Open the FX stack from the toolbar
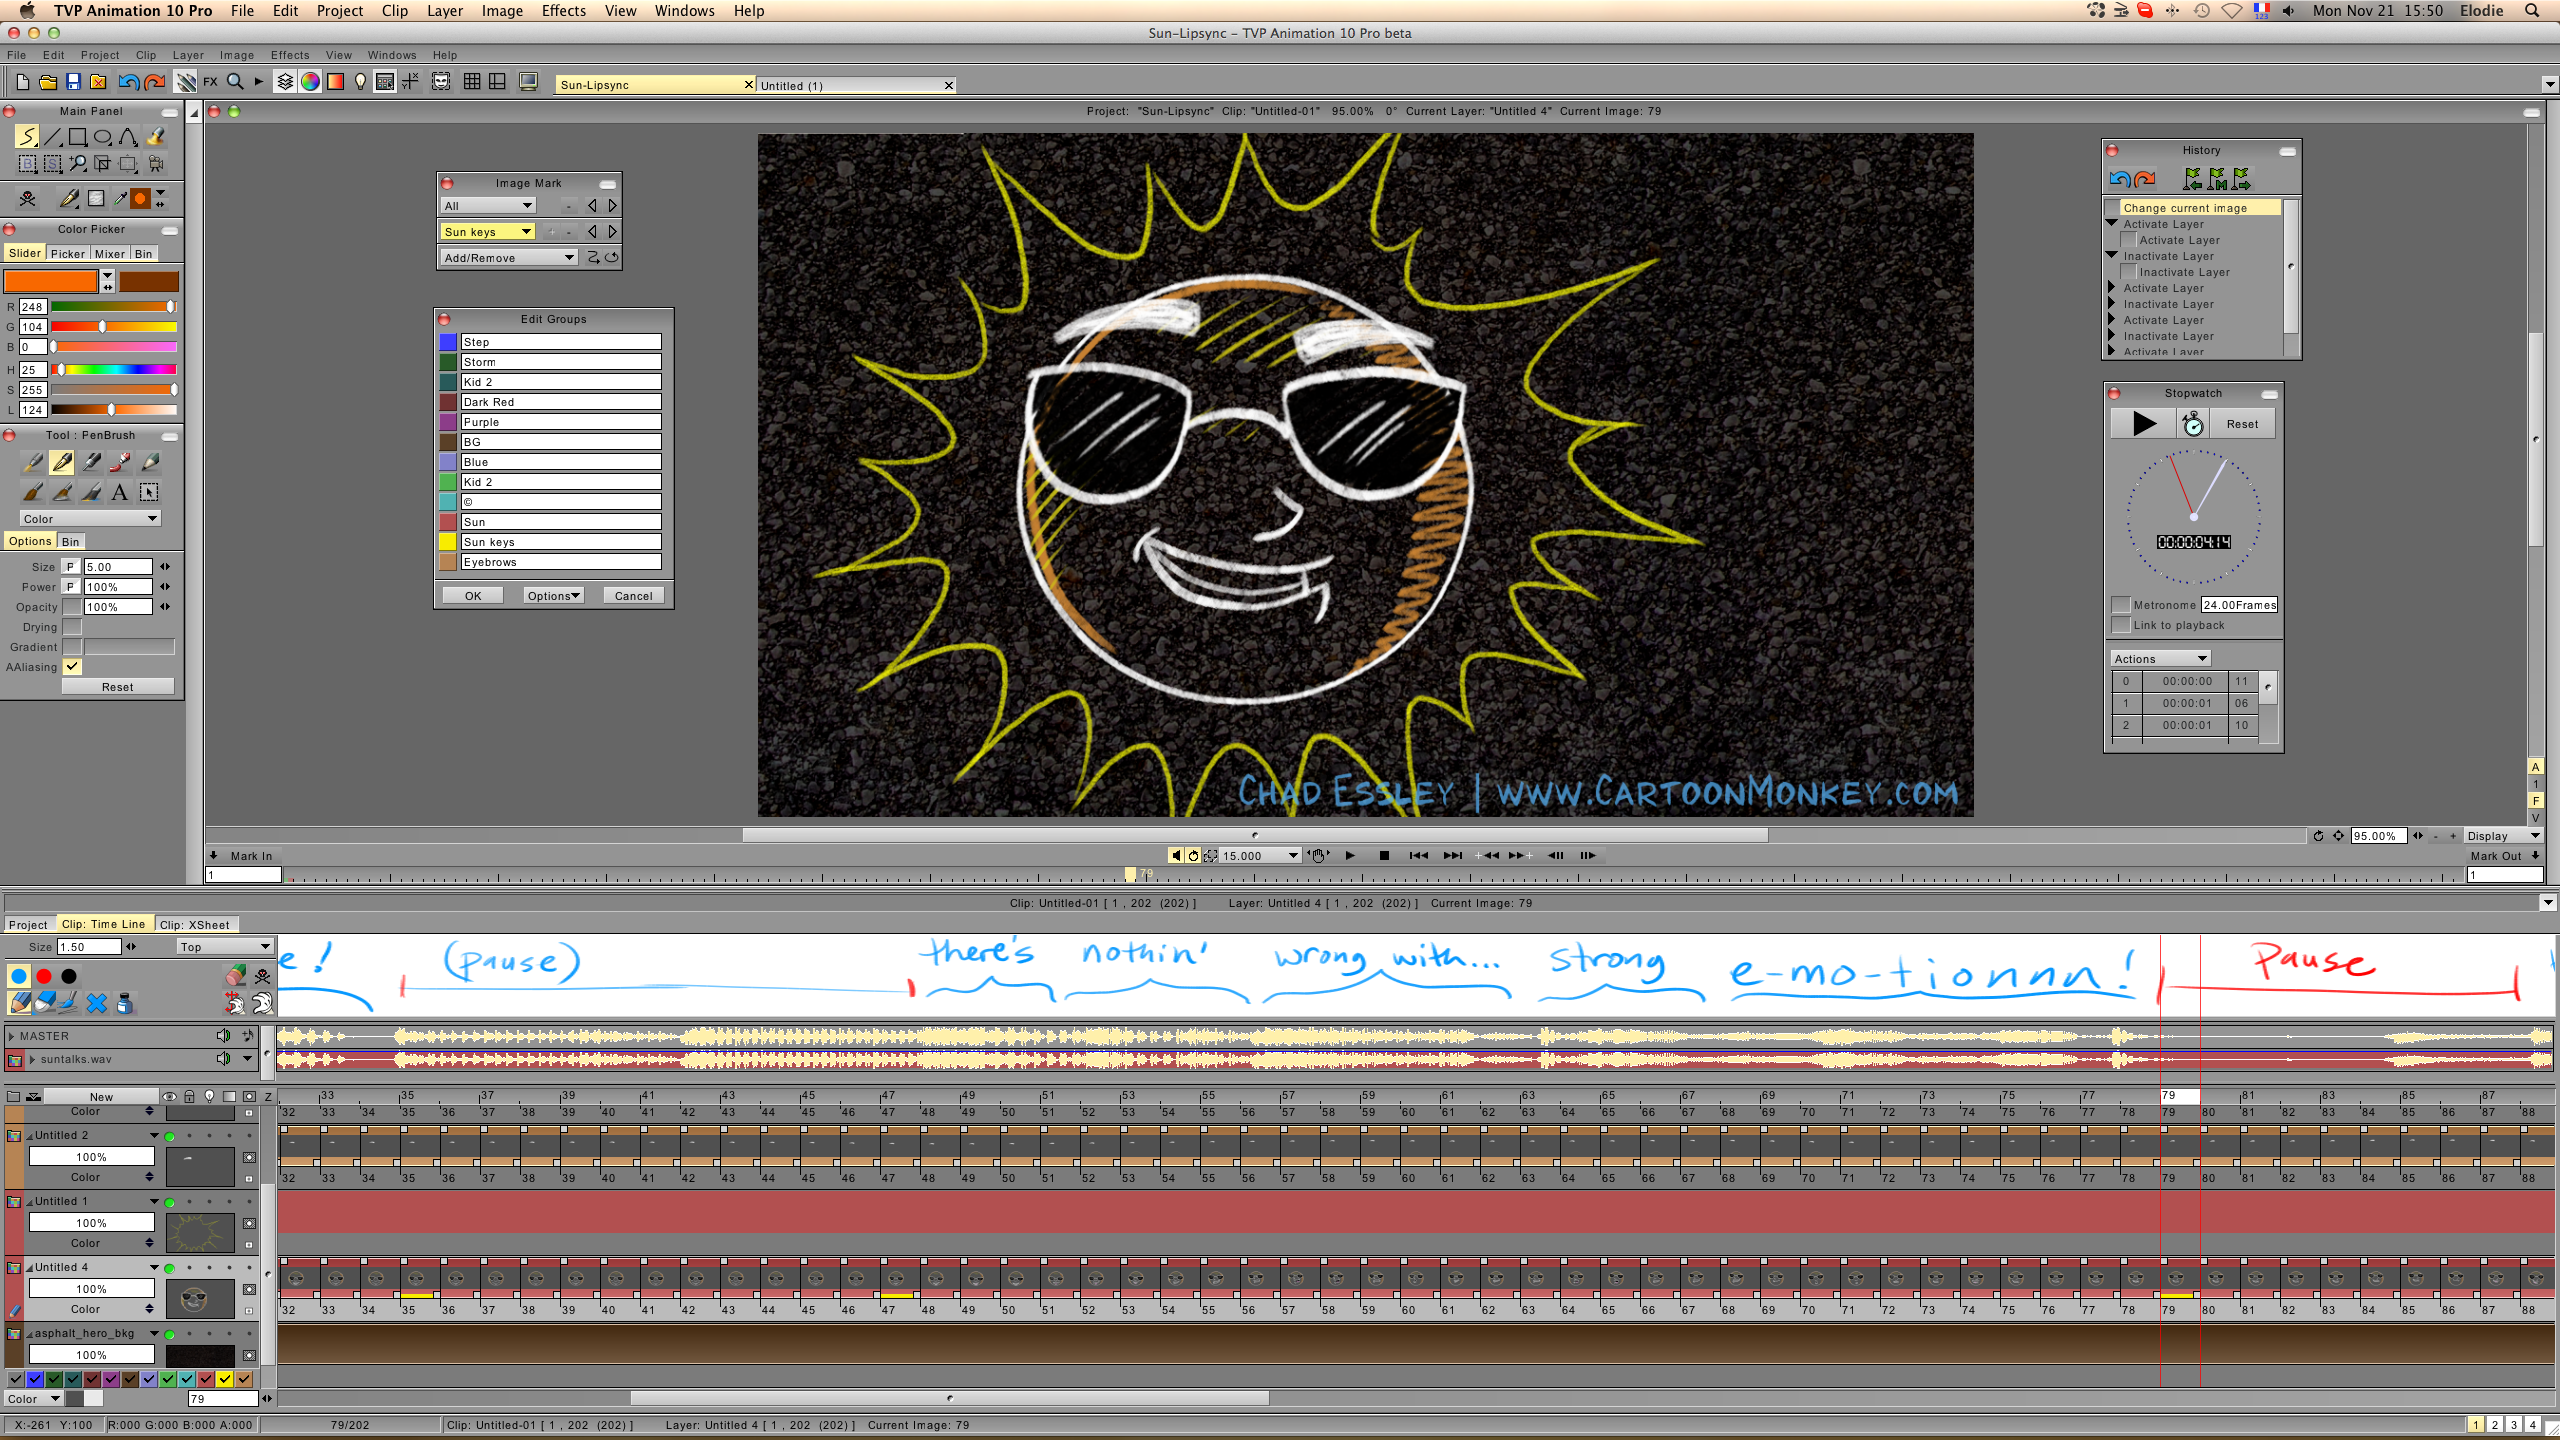Image resolution: width=2560 pixels, height=1440 pixels. coord(210,81)
